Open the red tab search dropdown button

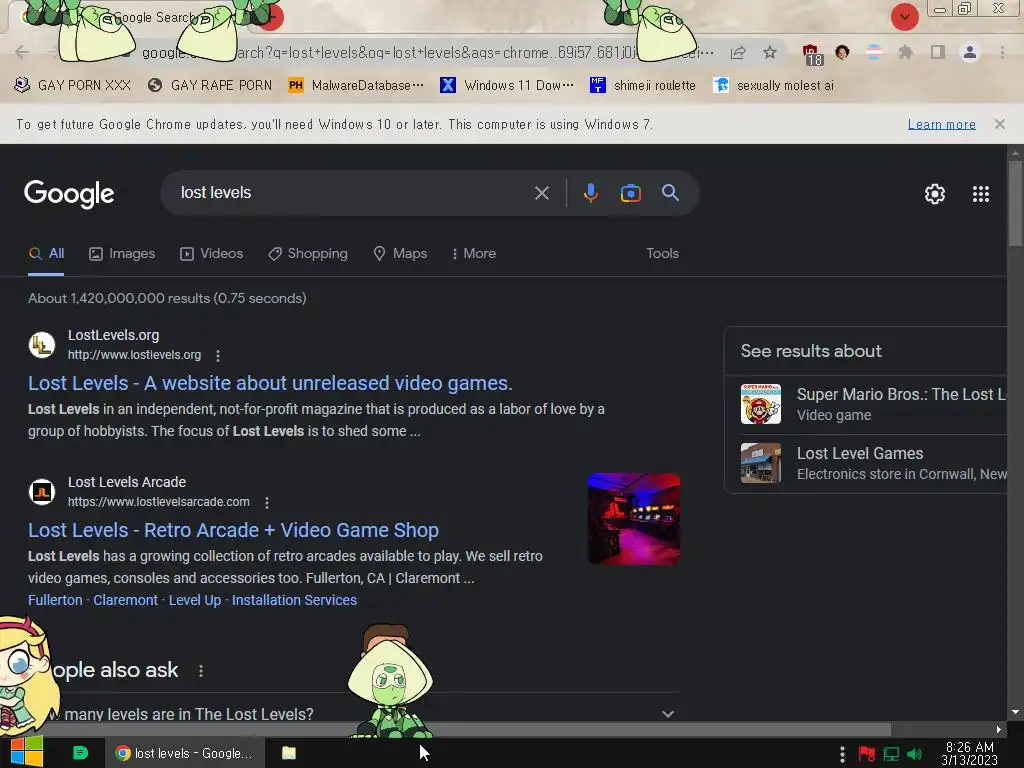[x=904, y=17]
